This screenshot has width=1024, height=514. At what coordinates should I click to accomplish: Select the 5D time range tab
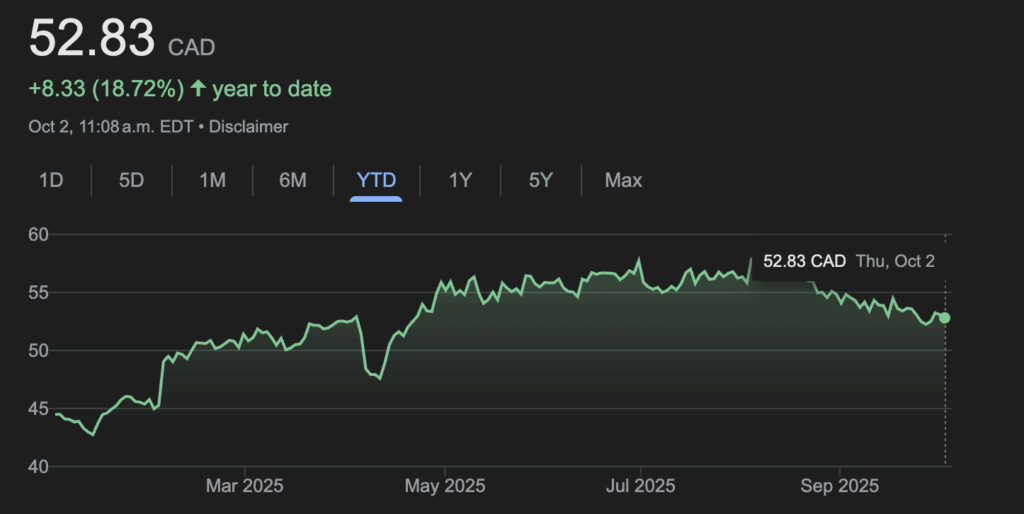(x=132, y=180)
